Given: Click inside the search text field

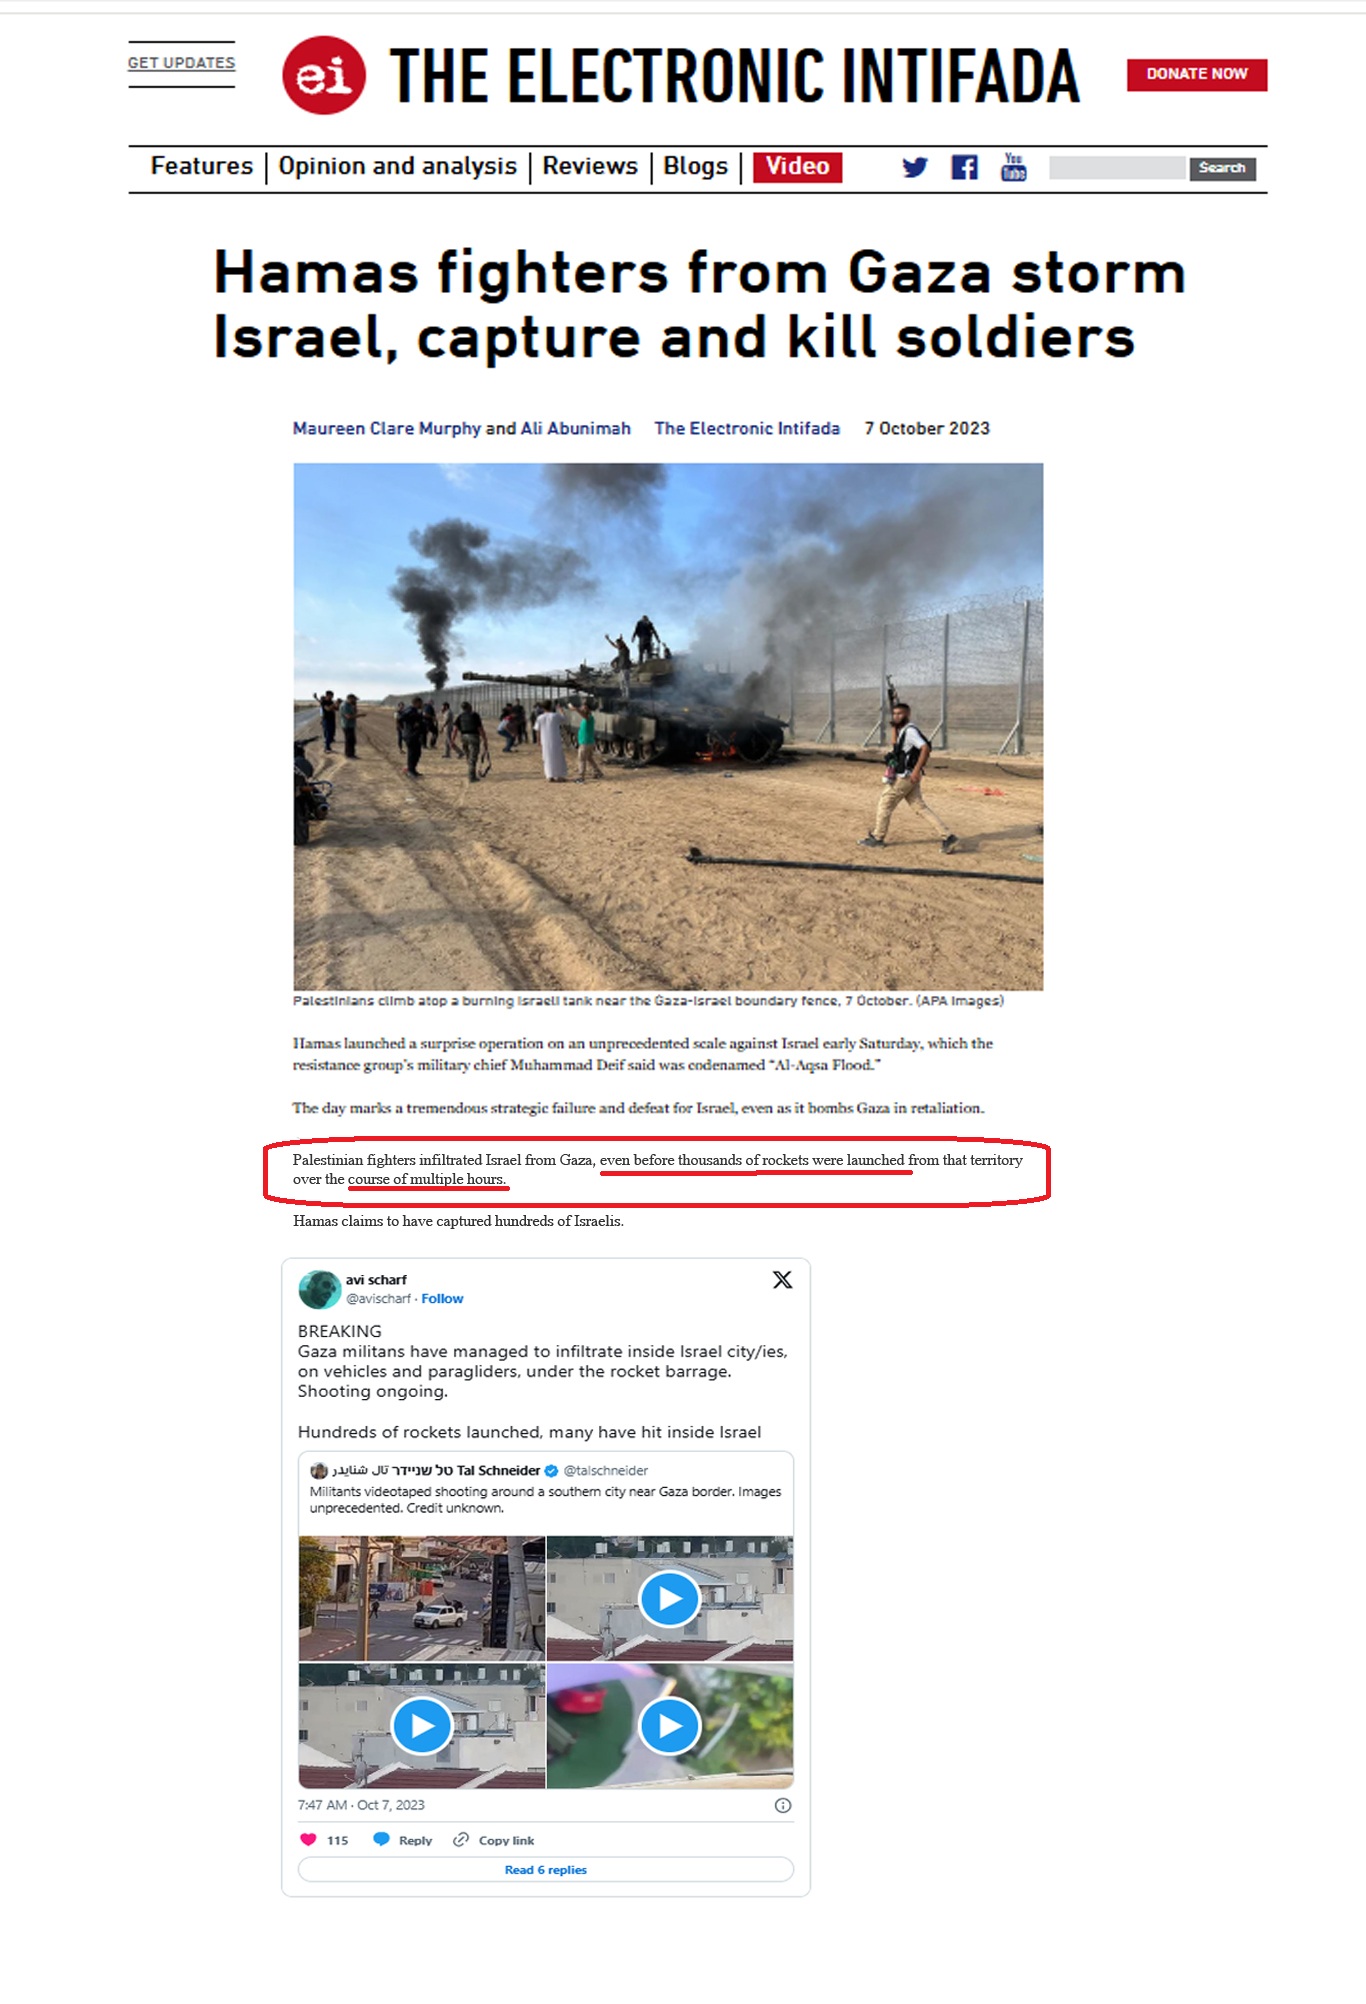Looking at the screenshot, I should pyautogui.click(x=1117, y=168).
